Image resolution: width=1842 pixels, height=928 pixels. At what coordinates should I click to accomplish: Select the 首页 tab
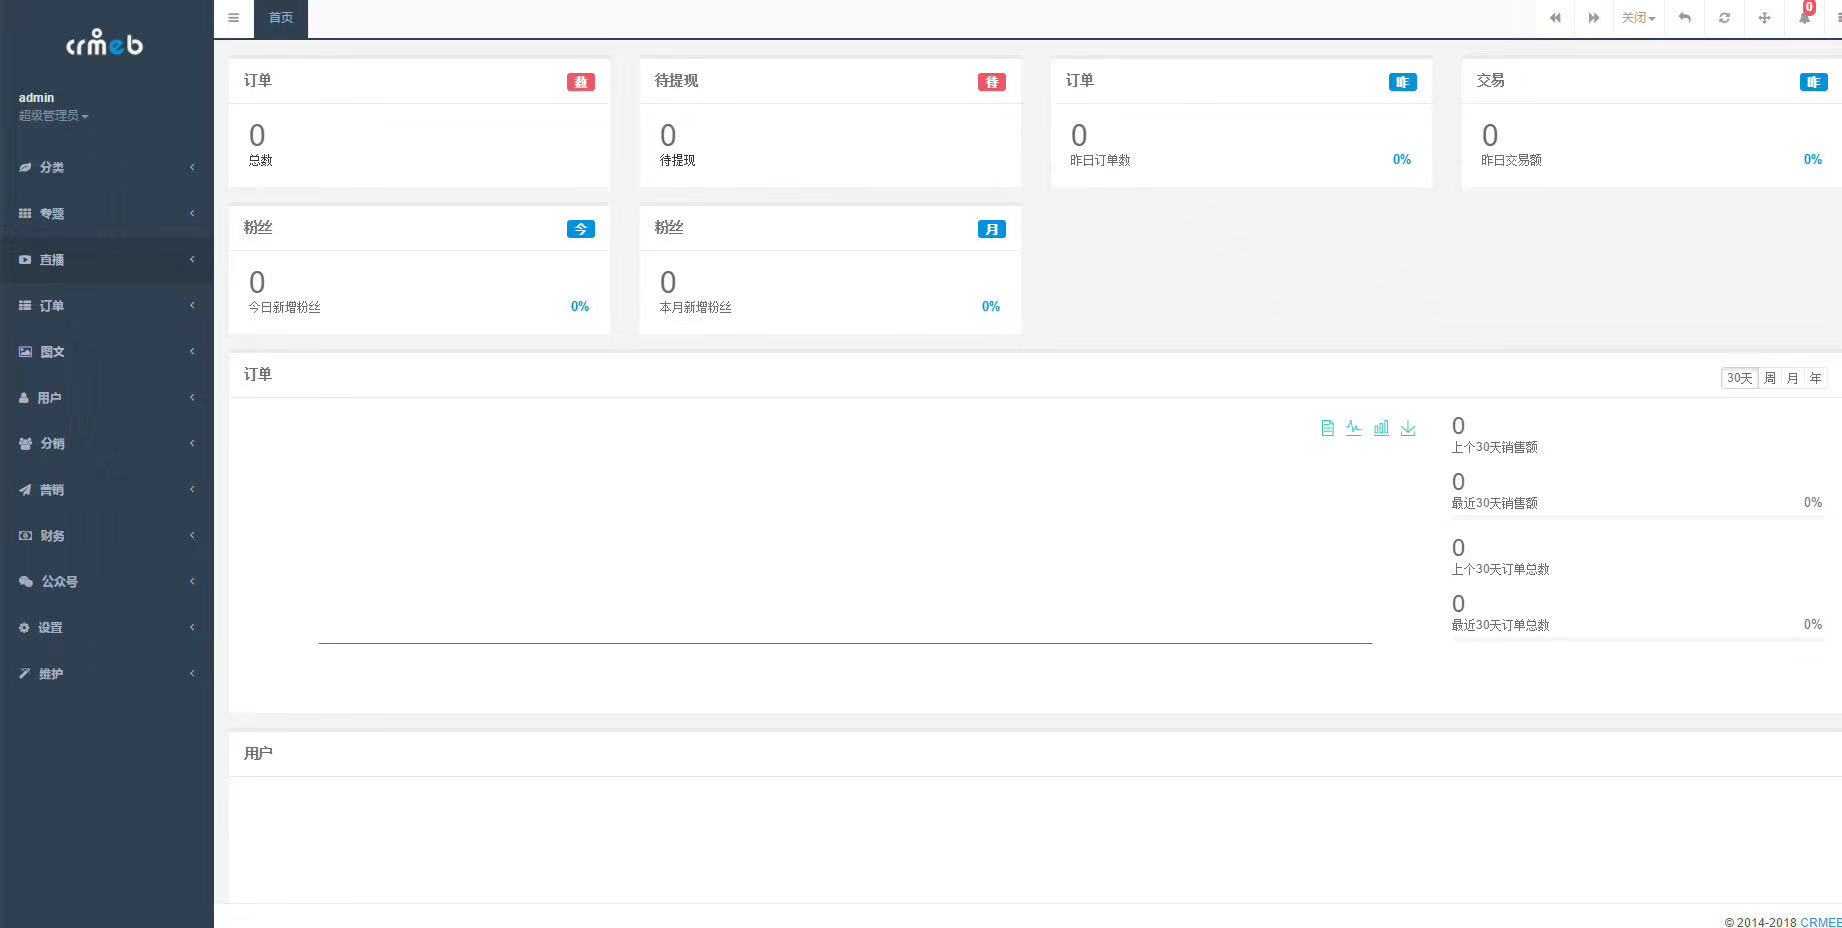coord(281,18)
